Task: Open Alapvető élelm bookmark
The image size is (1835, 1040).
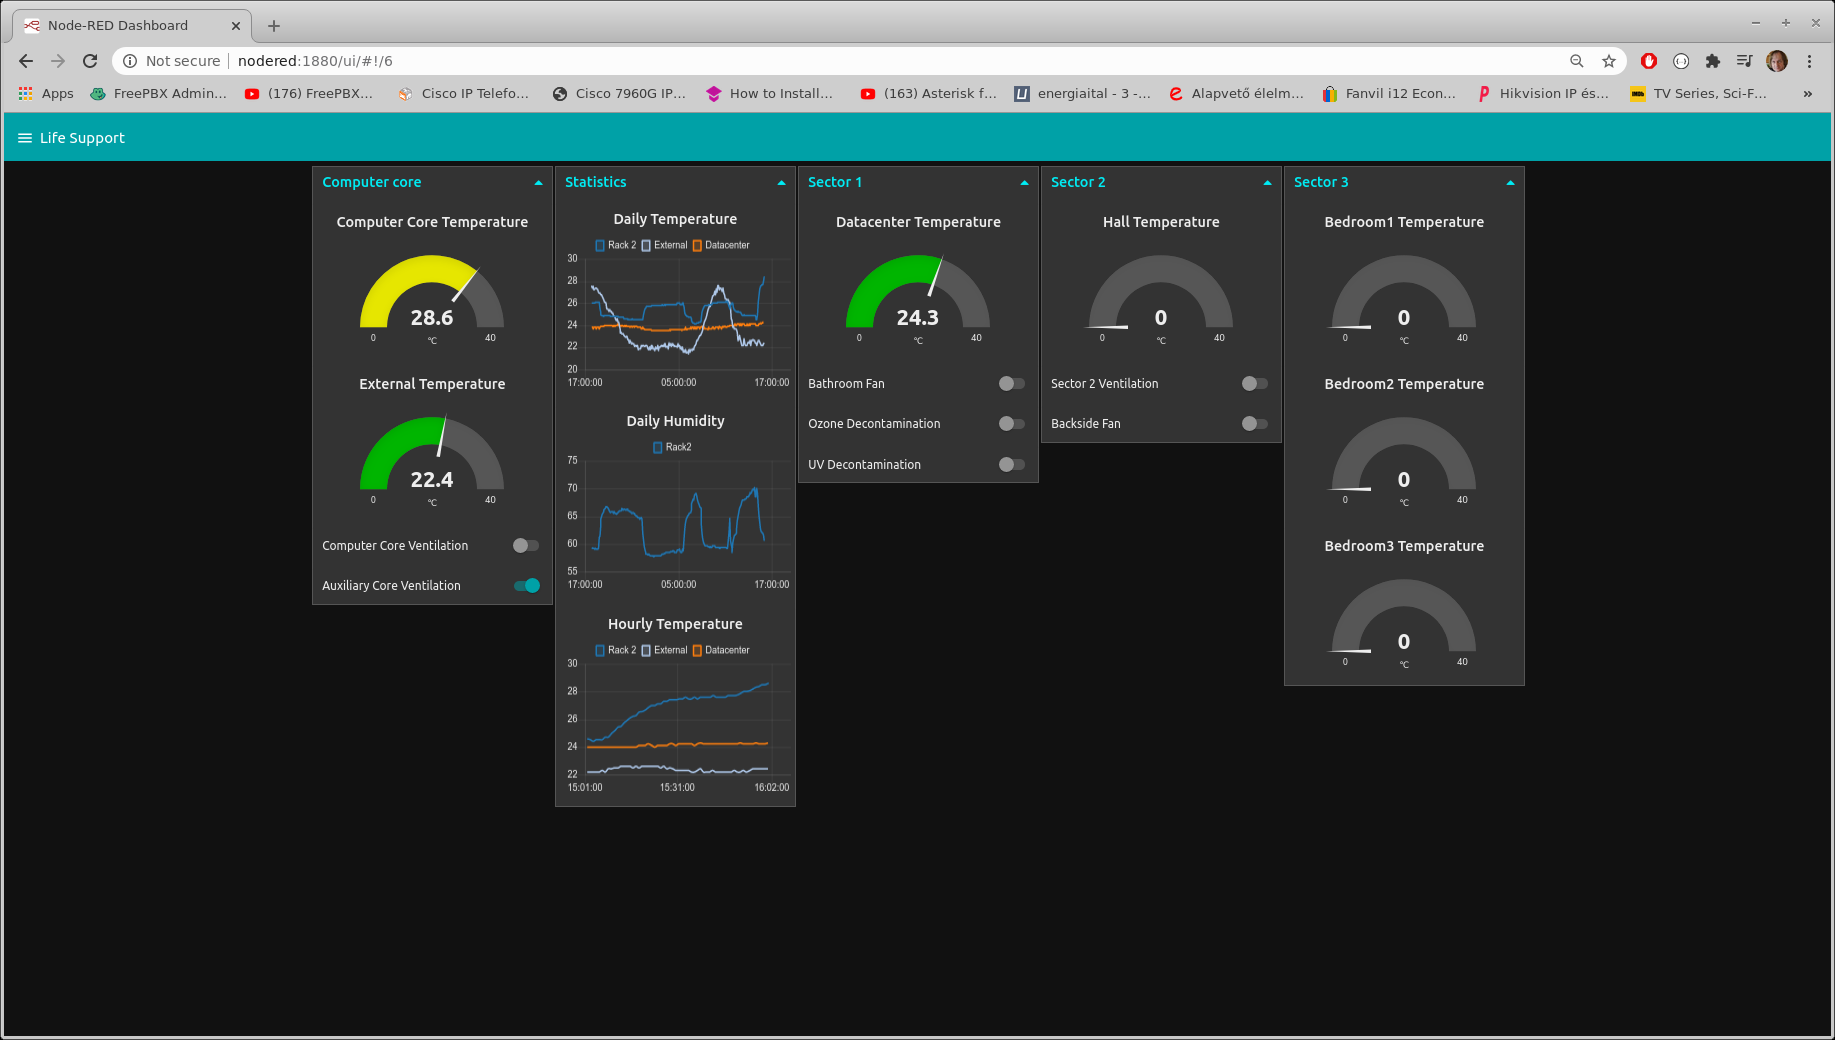Action: coord(1237,93)
